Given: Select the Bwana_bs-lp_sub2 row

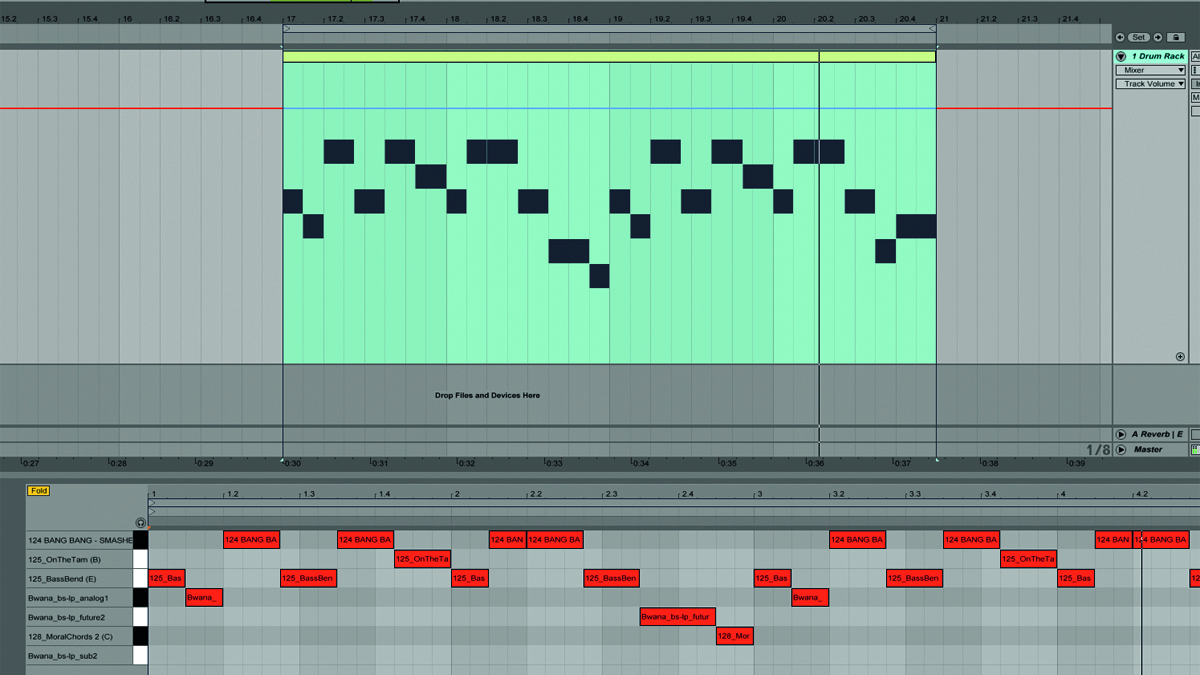Looking at the screenshot, I should tap(80, 656).
